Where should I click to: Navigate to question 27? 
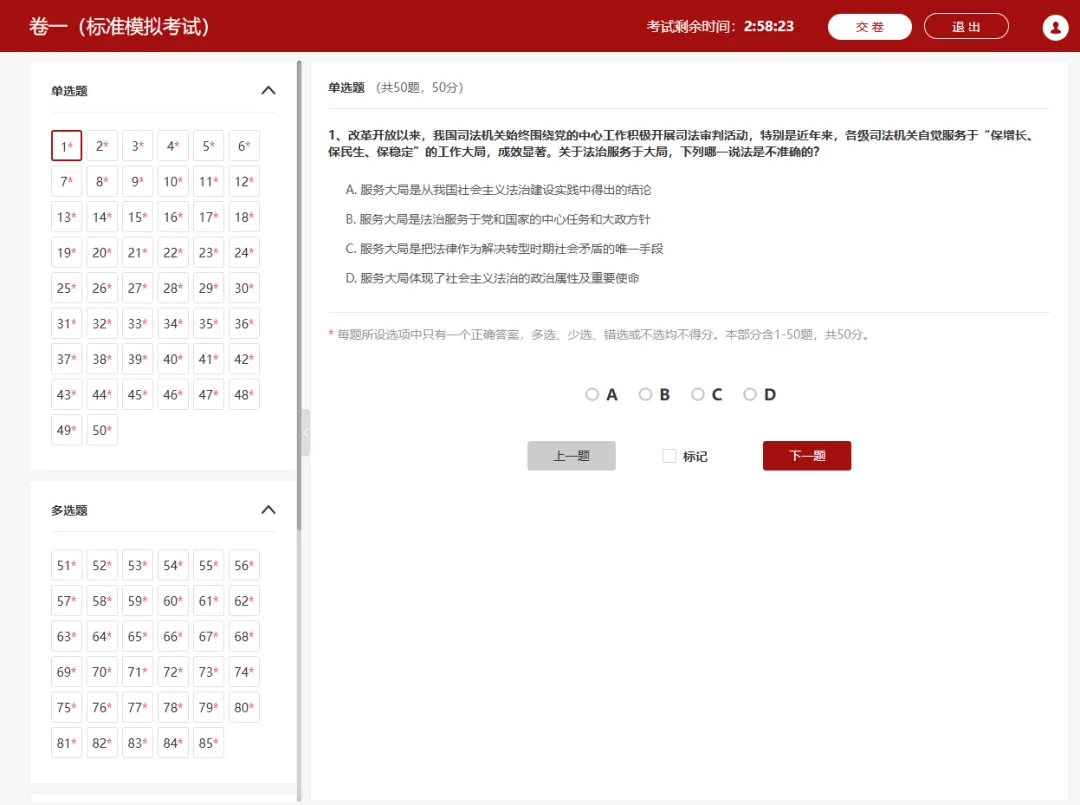(138, 288)
